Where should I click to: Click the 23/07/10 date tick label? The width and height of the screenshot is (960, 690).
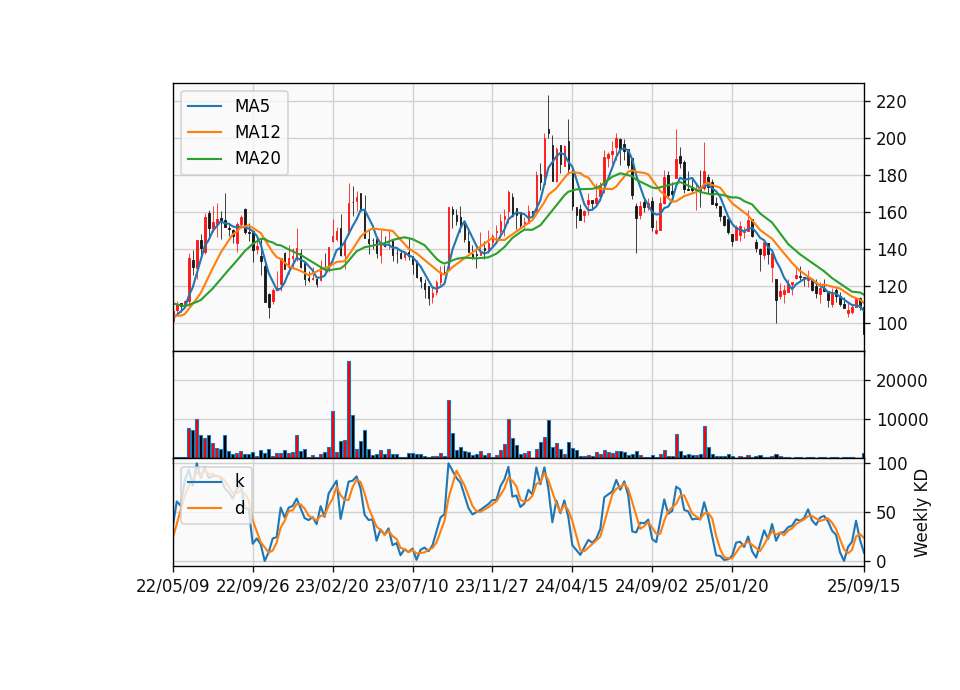pyautogui.click(x=412, y=586)
